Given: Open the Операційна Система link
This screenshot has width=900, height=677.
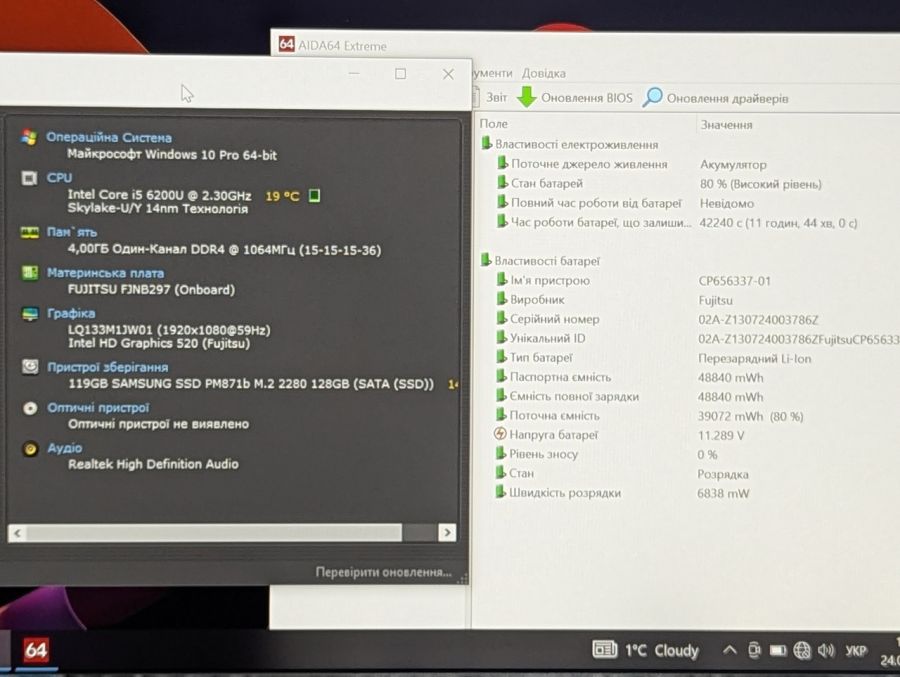Looking at the screenshot, I should coord(108,137).
